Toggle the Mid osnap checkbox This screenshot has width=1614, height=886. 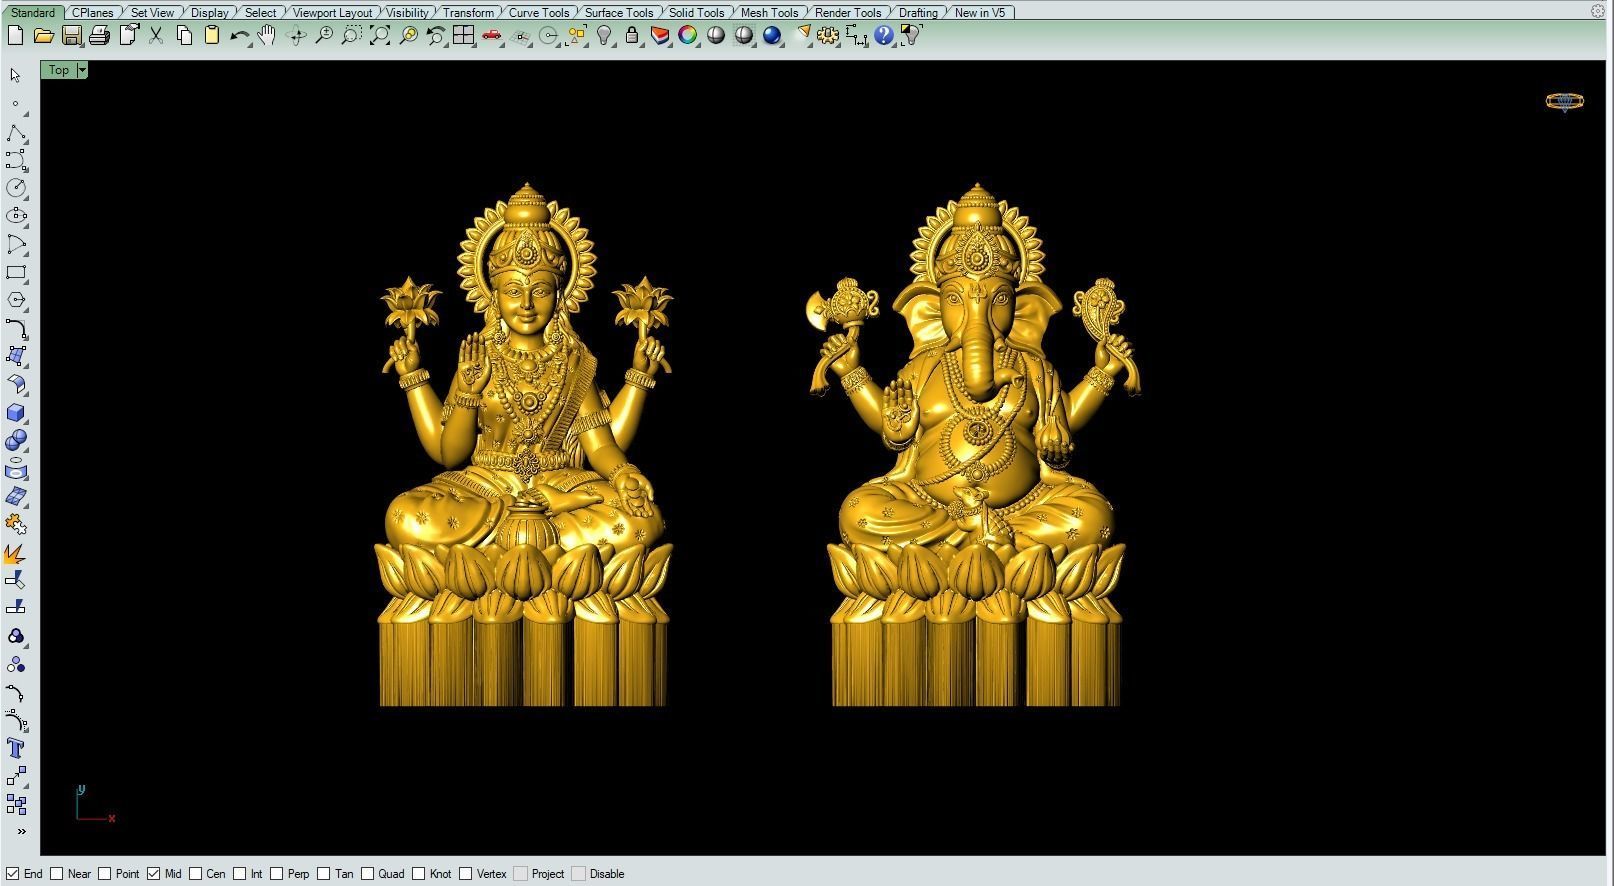click(153, 874)
